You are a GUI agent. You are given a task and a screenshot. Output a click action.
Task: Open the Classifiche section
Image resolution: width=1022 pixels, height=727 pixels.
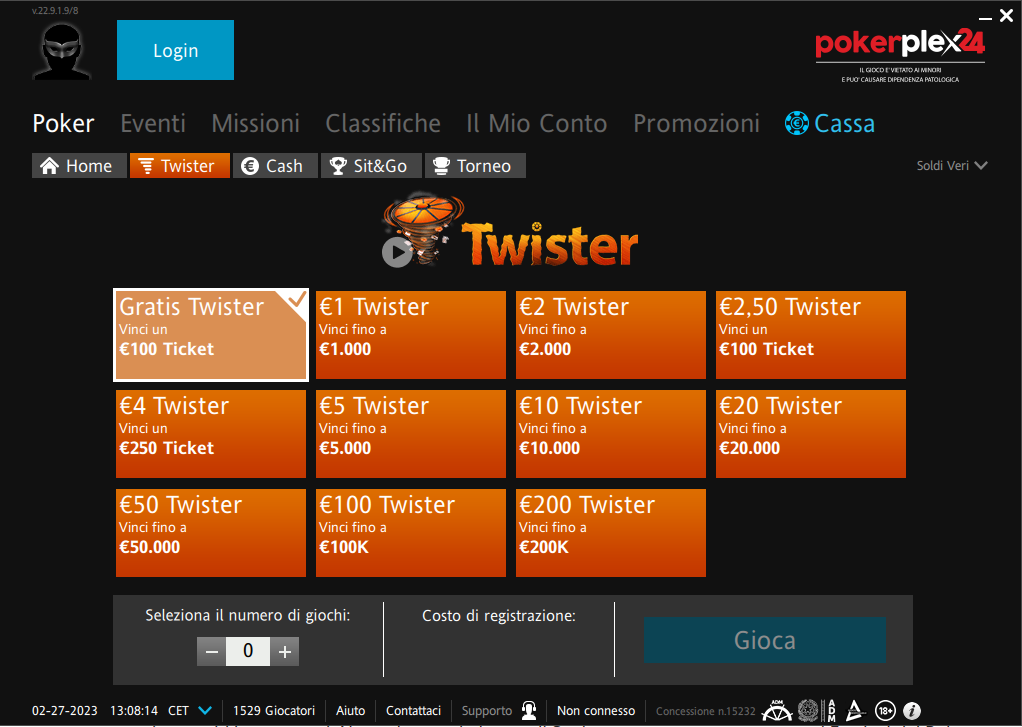(383, 123)
